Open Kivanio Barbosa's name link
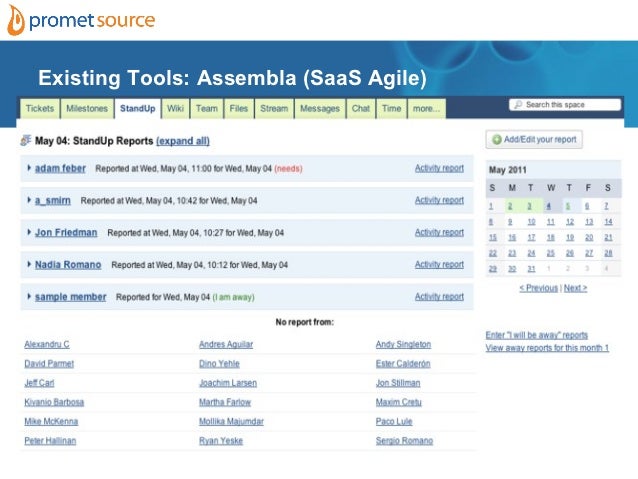Viewport: 638px width, 479px height. pyautogui.click(x=54, y=402)
